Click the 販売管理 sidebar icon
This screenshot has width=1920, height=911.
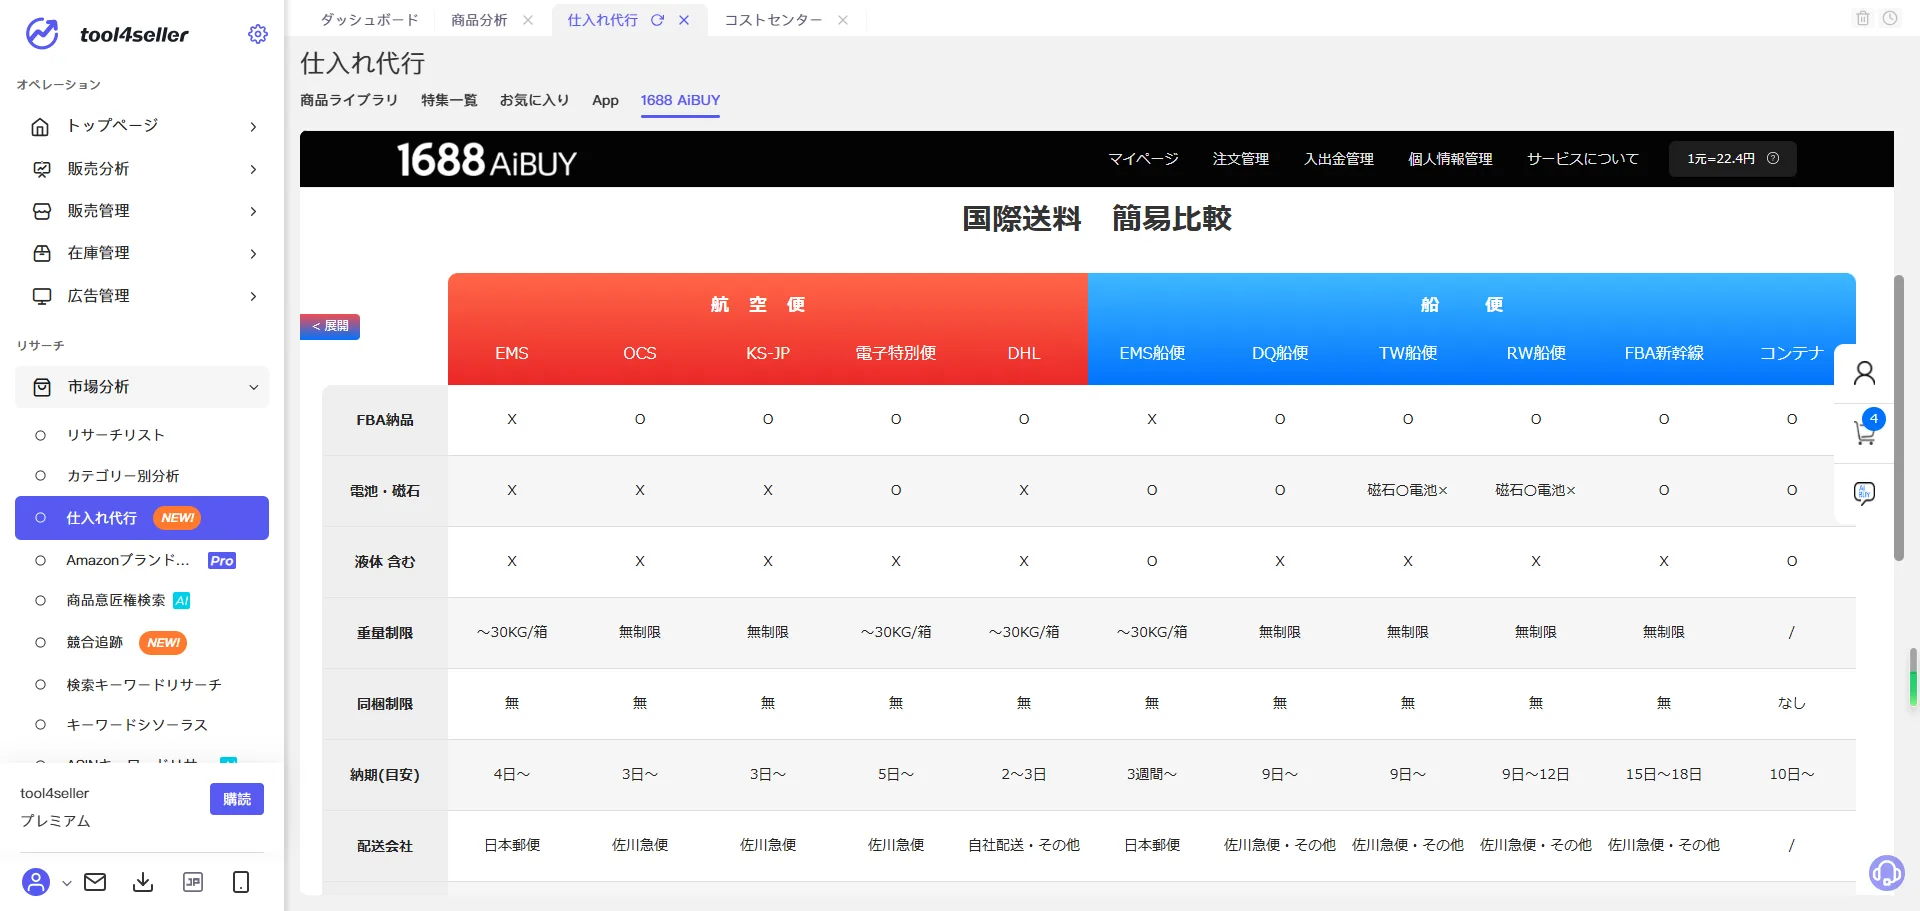tap(41, 211)
